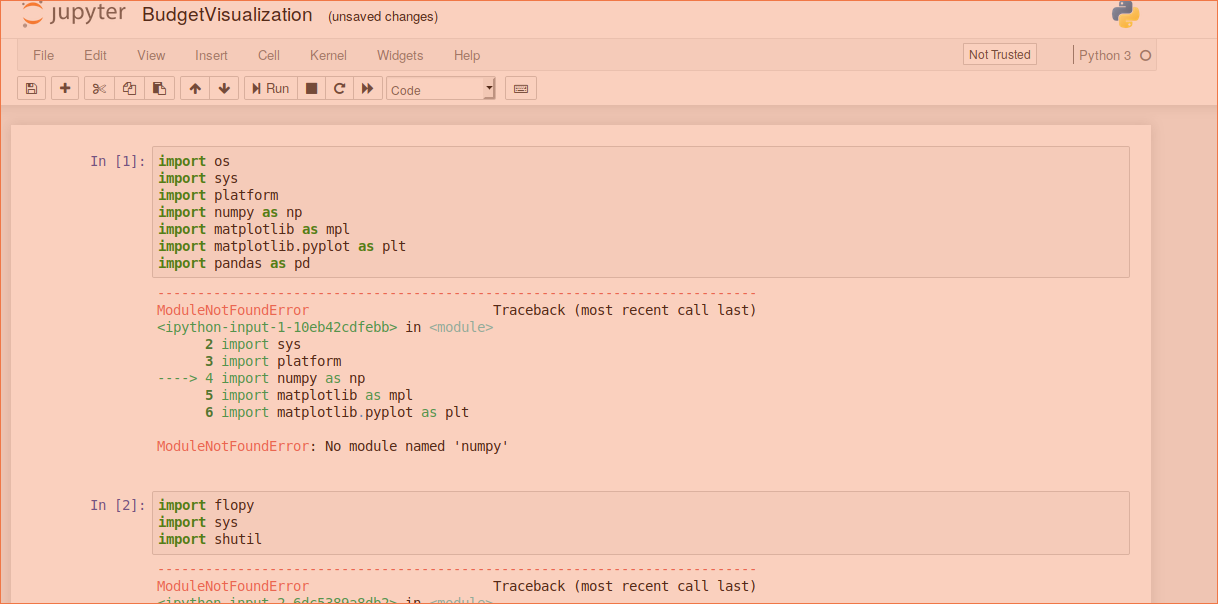The width and height of the screenshot is (1218, 604).
Task: Restart the kernel
Action: [x=340, y=88]
